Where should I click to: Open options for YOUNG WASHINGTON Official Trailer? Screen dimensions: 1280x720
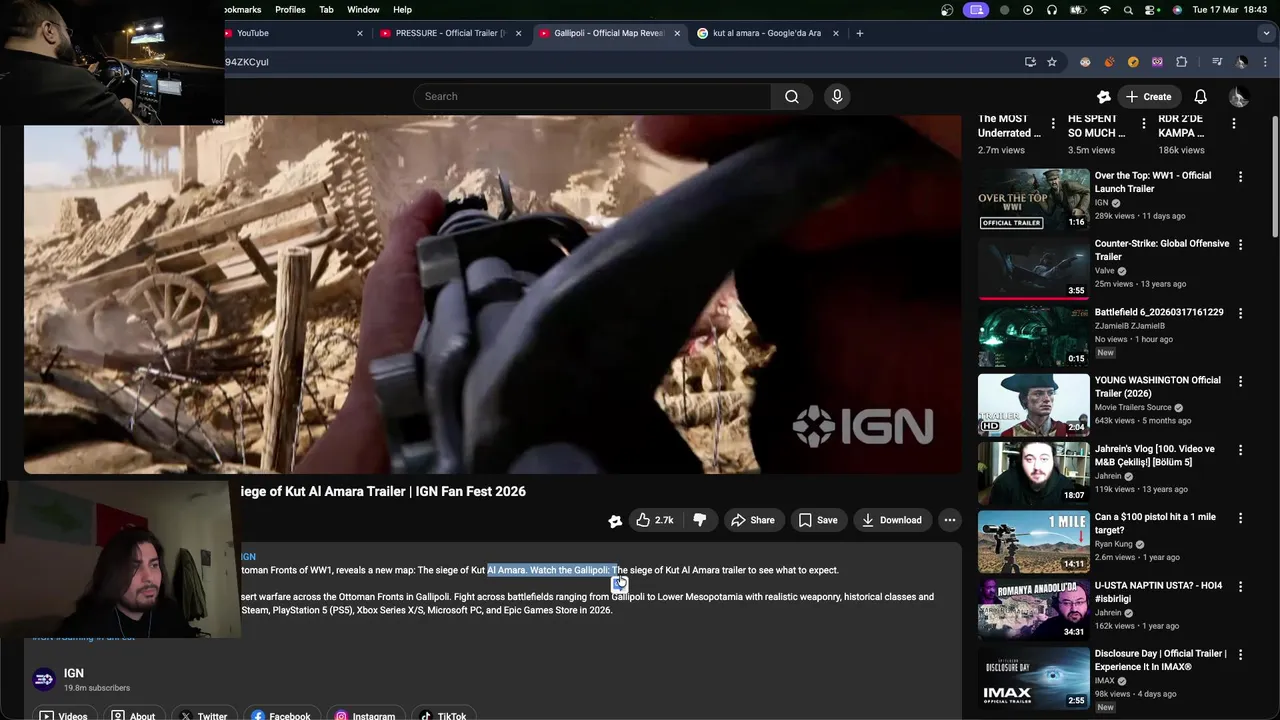[1240, 381]
